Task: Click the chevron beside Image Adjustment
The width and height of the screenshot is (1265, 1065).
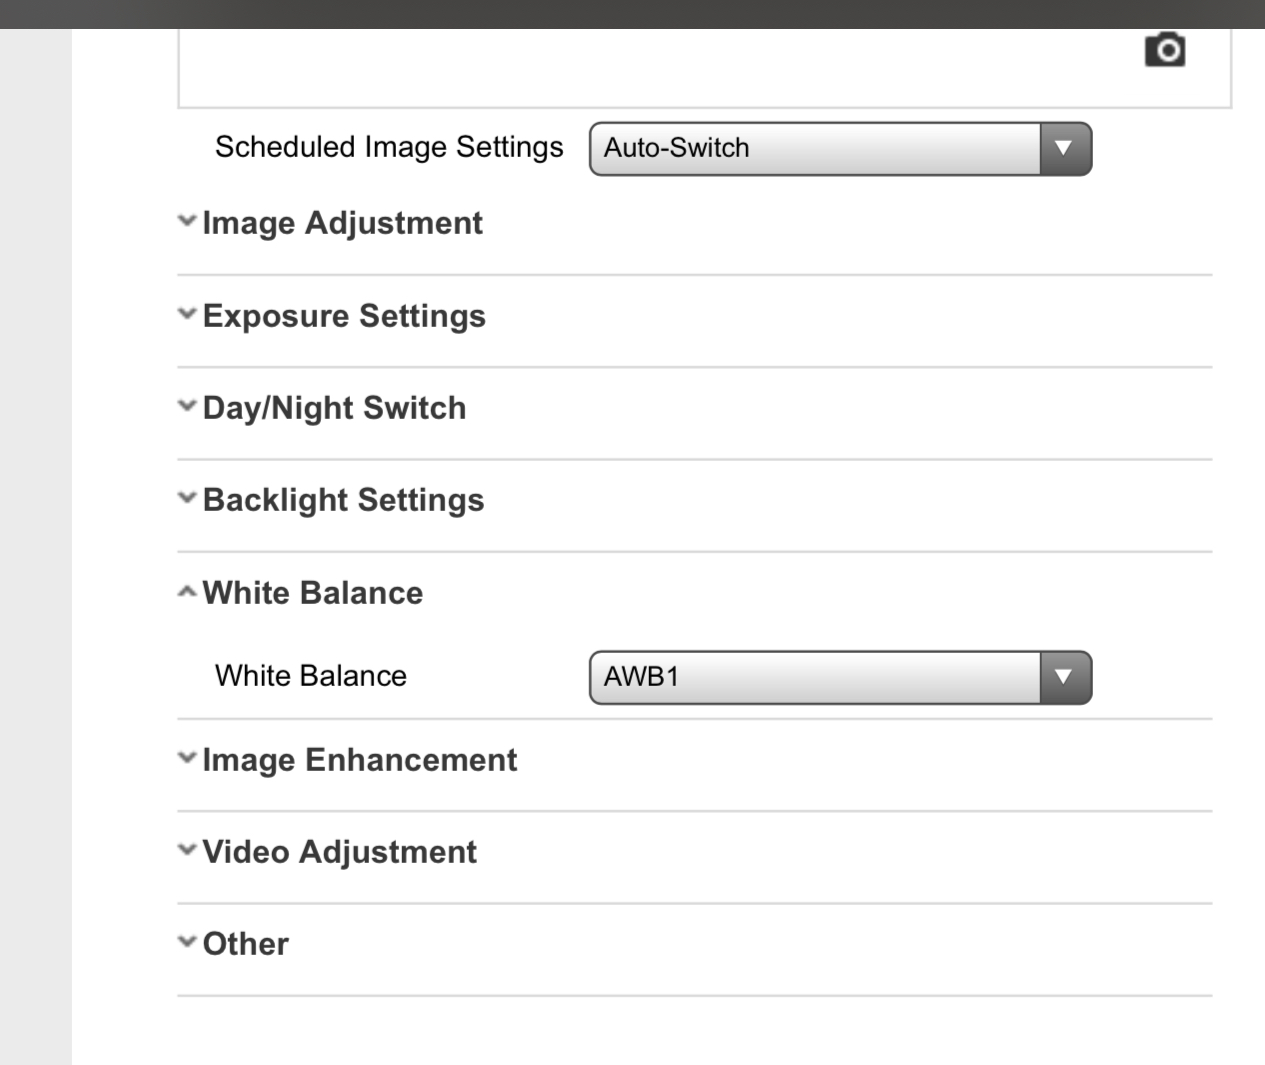Action: tap(187, 221)
